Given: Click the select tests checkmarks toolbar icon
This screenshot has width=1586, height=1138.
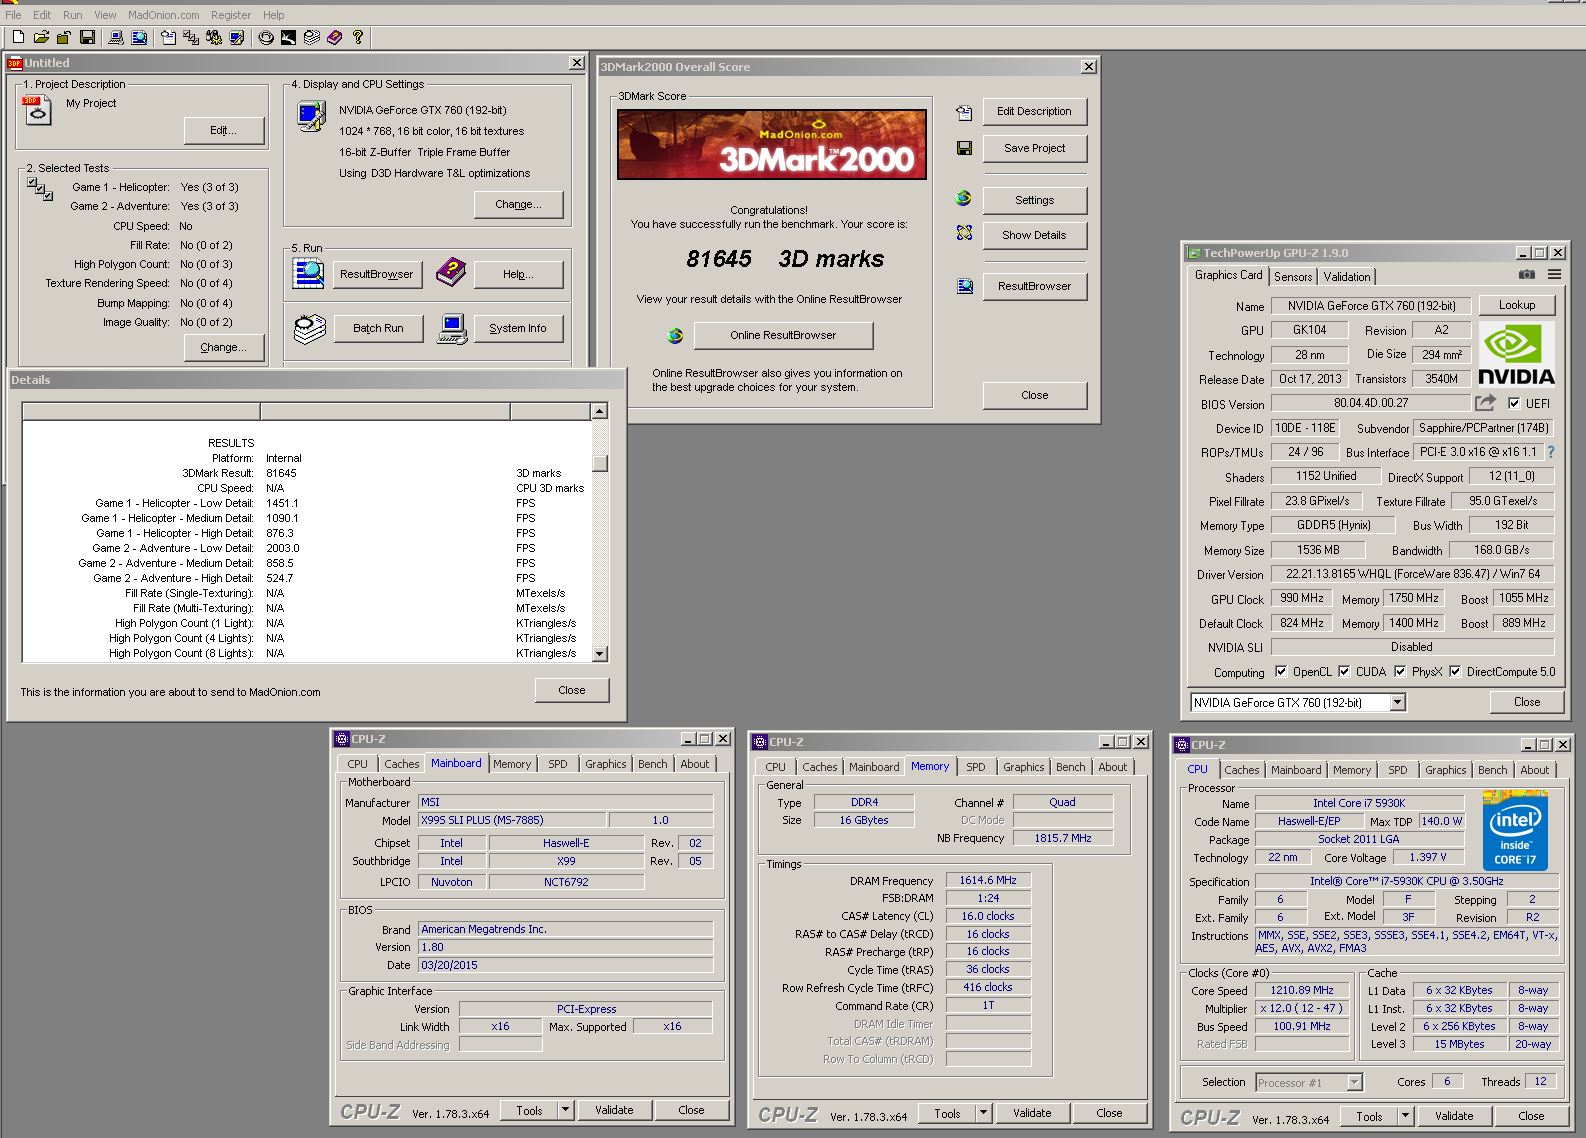Looking at the screenshot, I should coord(191,37).
